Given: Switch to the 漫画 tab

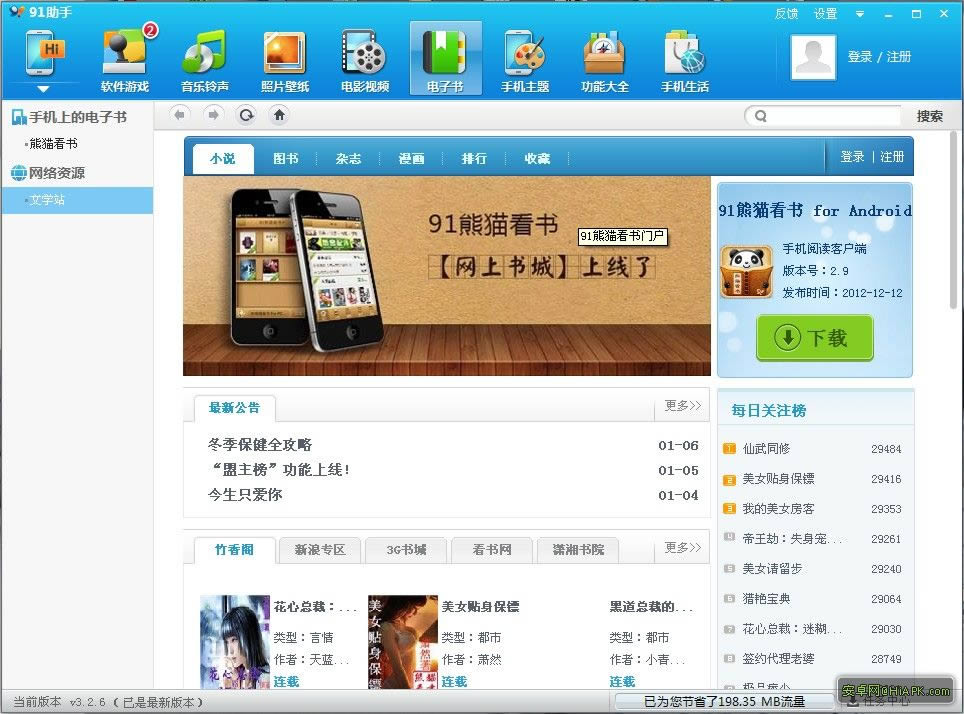Looking at the screenshot, I should click(x=411, y=159).
